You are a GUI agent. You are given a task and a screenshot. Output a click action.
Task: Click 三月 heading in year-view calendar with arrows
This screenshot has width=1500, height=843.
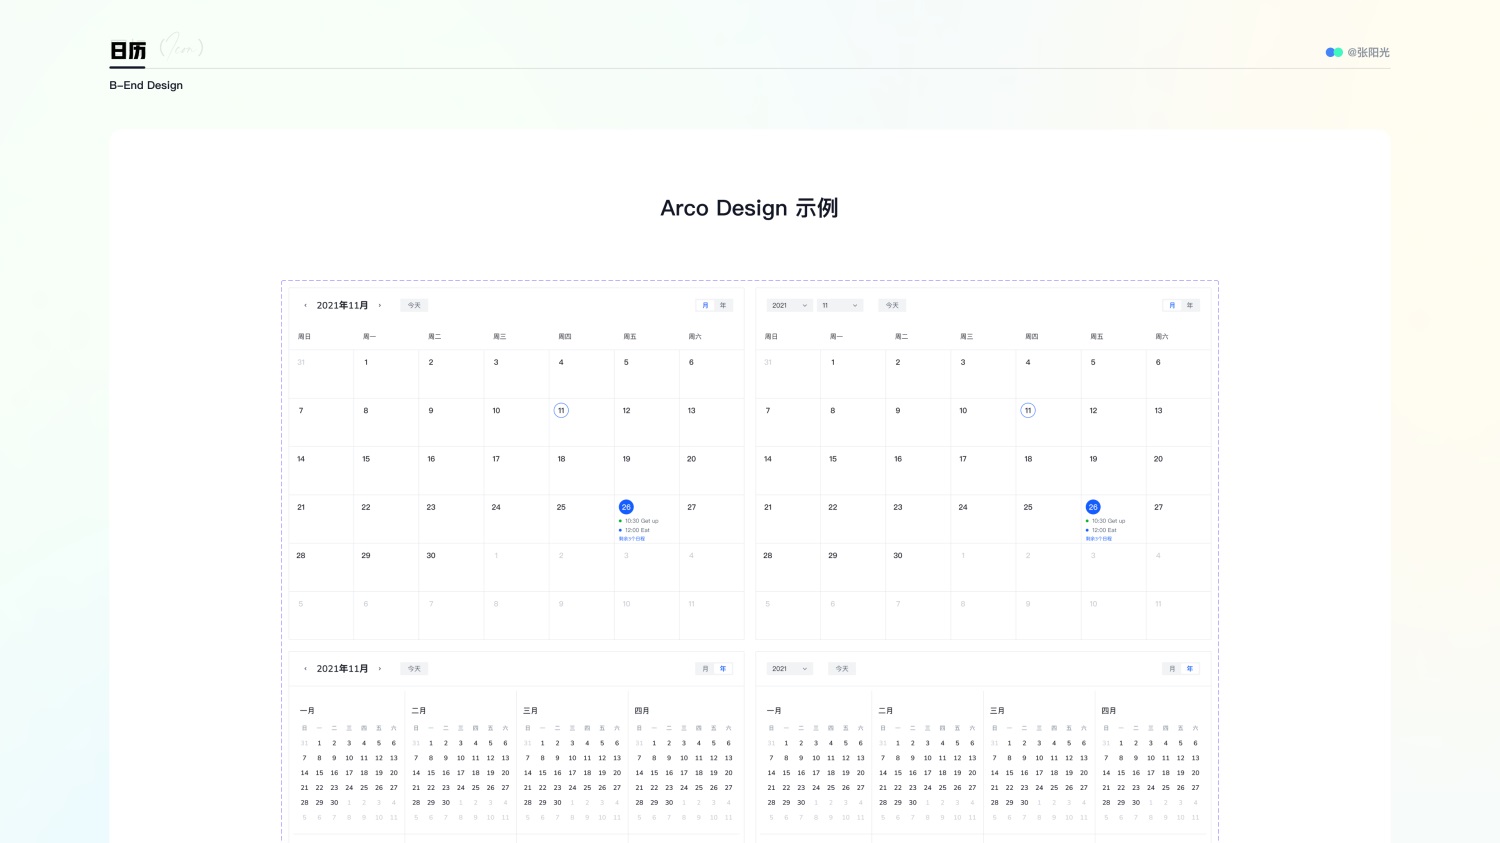click(x=531, y=711)
